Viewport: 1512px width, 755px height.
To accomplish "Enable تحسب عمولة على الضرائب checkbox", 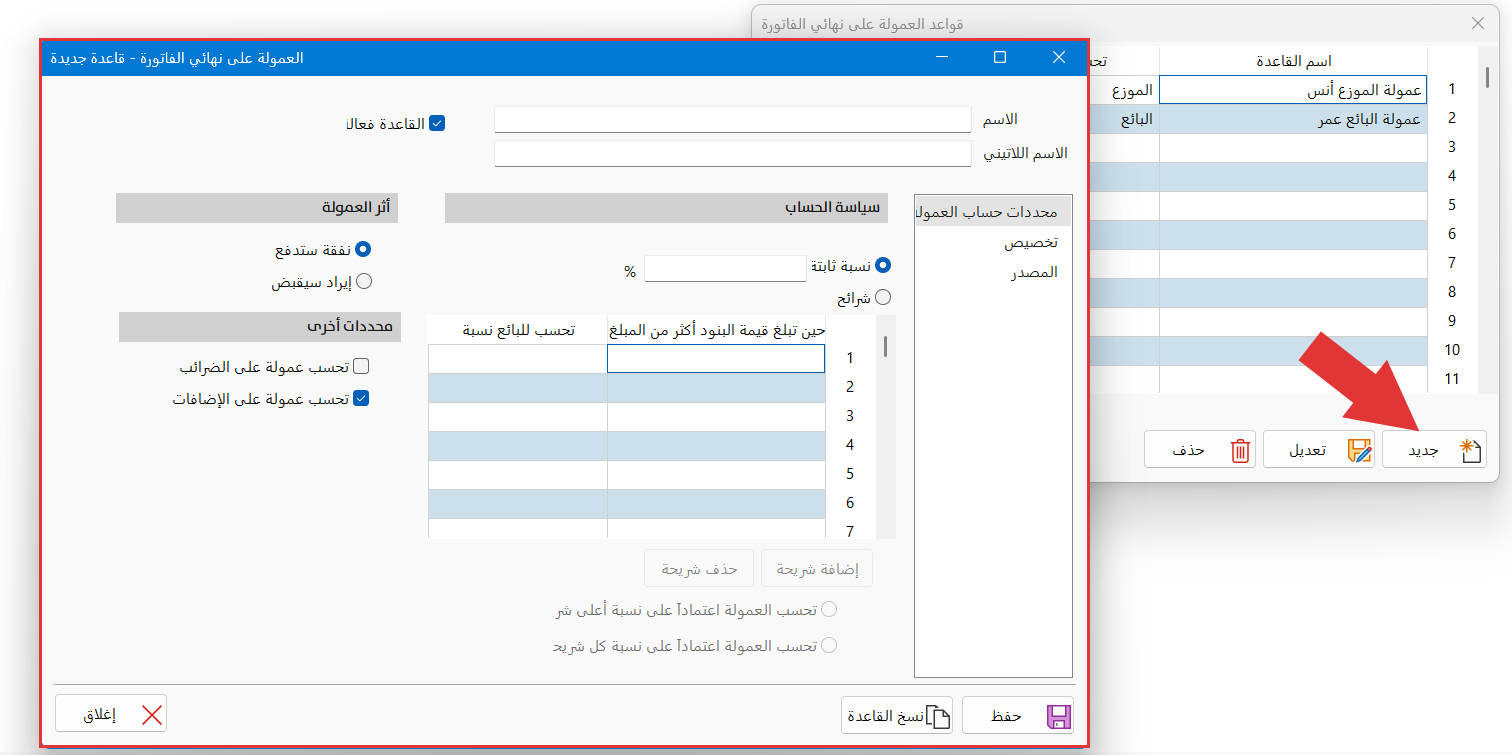I will (362, 367).
